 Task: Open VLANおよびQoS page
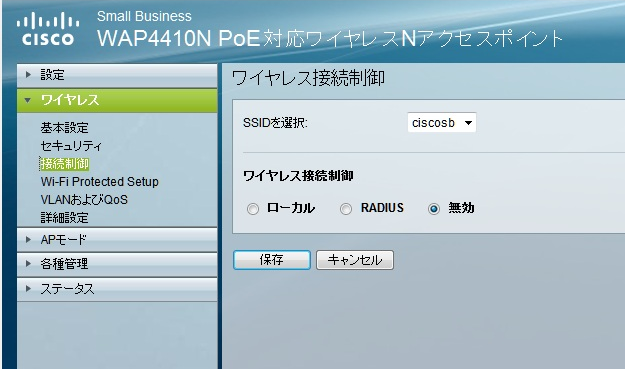tap(84, 200)
